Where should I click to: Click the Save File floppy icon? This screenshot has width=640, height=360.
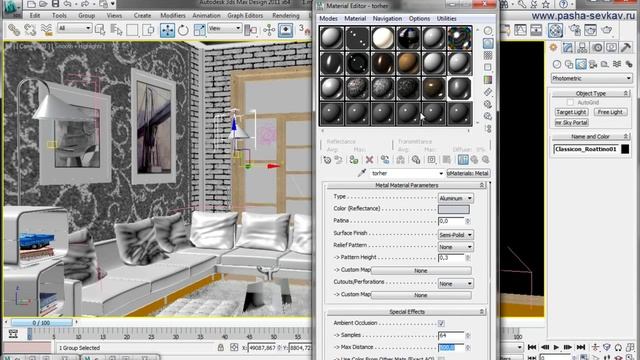pyautogui.click(x=56, y=4)
